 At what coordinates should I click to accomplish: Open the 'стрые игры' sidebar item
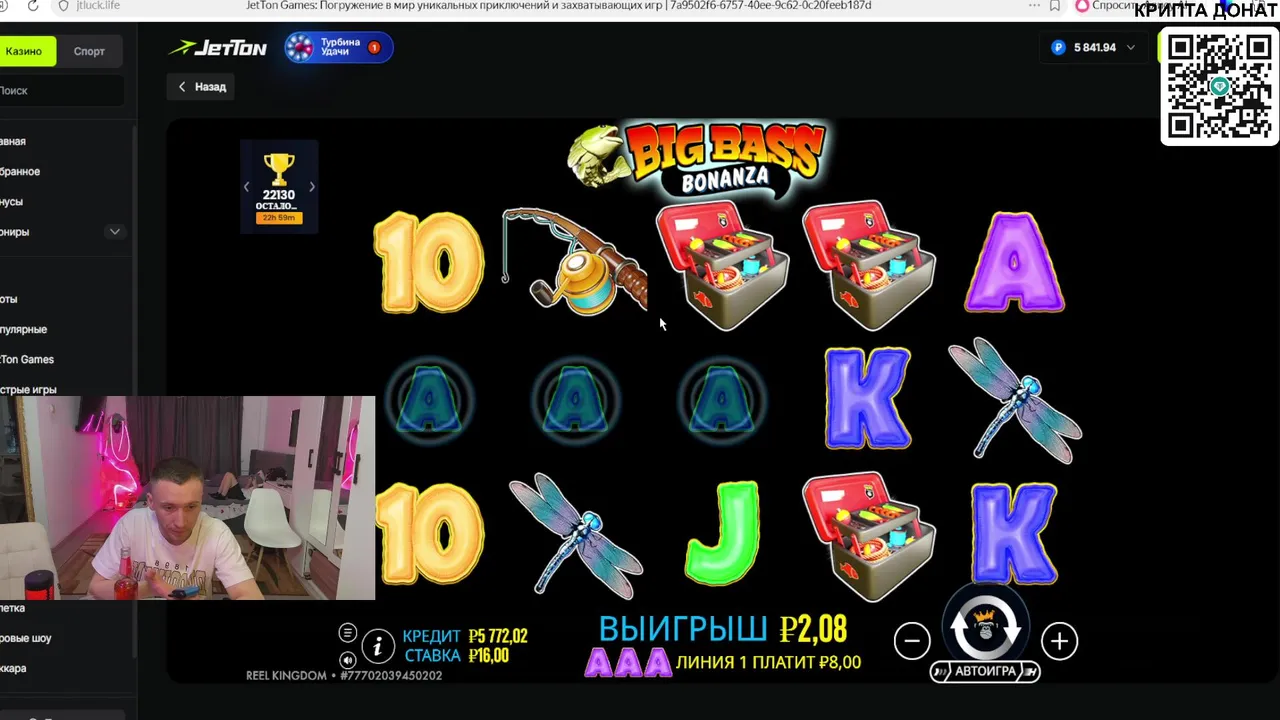click(28, 389)
